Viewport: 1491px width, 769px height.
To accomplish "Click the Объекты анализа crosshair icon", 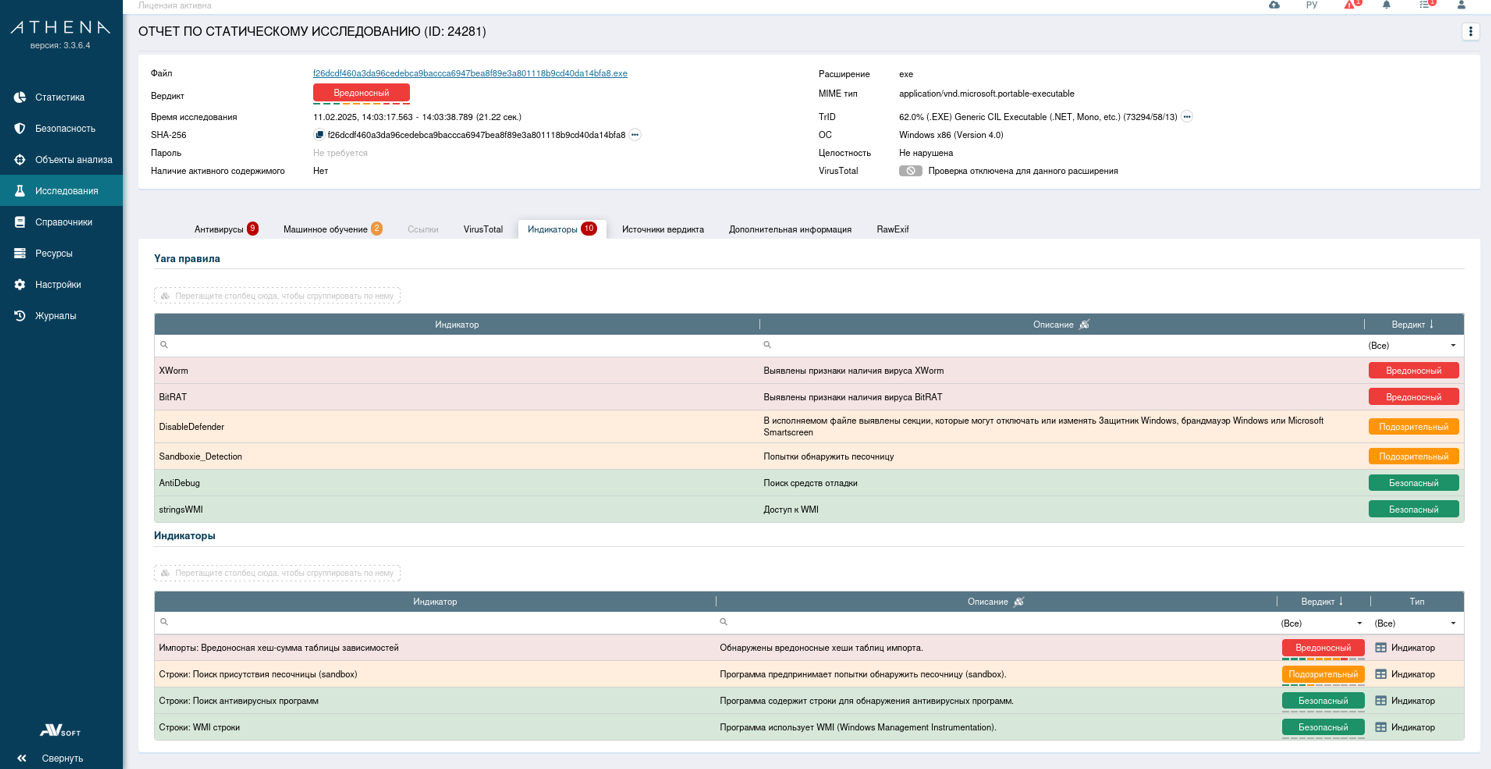I will (20, 160).
